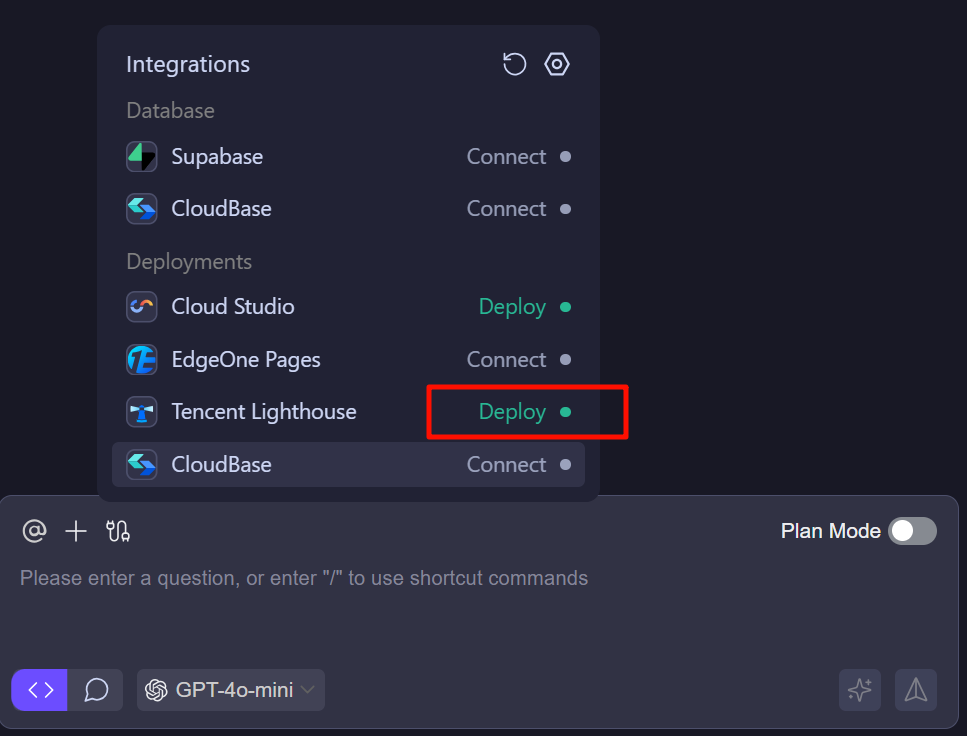Click the sparkle enhance prompt icon
The height and width of the screenshot is (736, 967).
(x=860, y=690)
